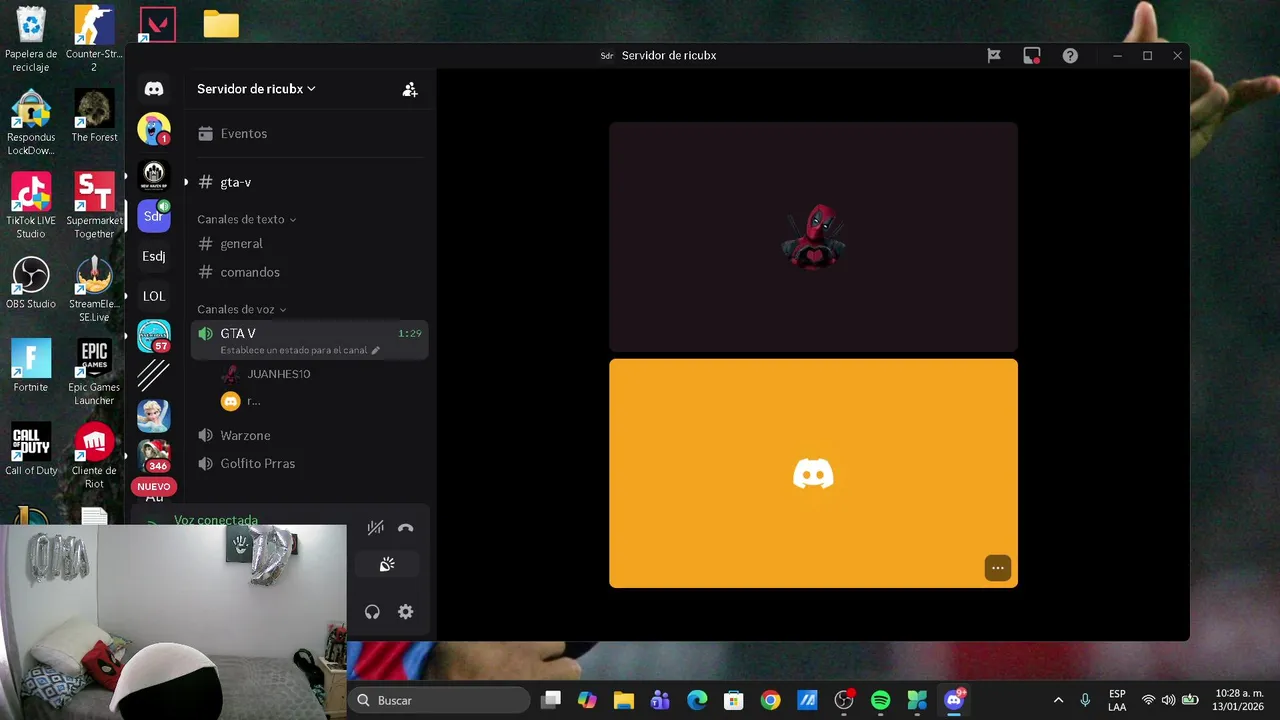This screenshot has height=720, width=1280.
Task: Open Servidor de ricubx server dropdown
Action: coord(256,89)
